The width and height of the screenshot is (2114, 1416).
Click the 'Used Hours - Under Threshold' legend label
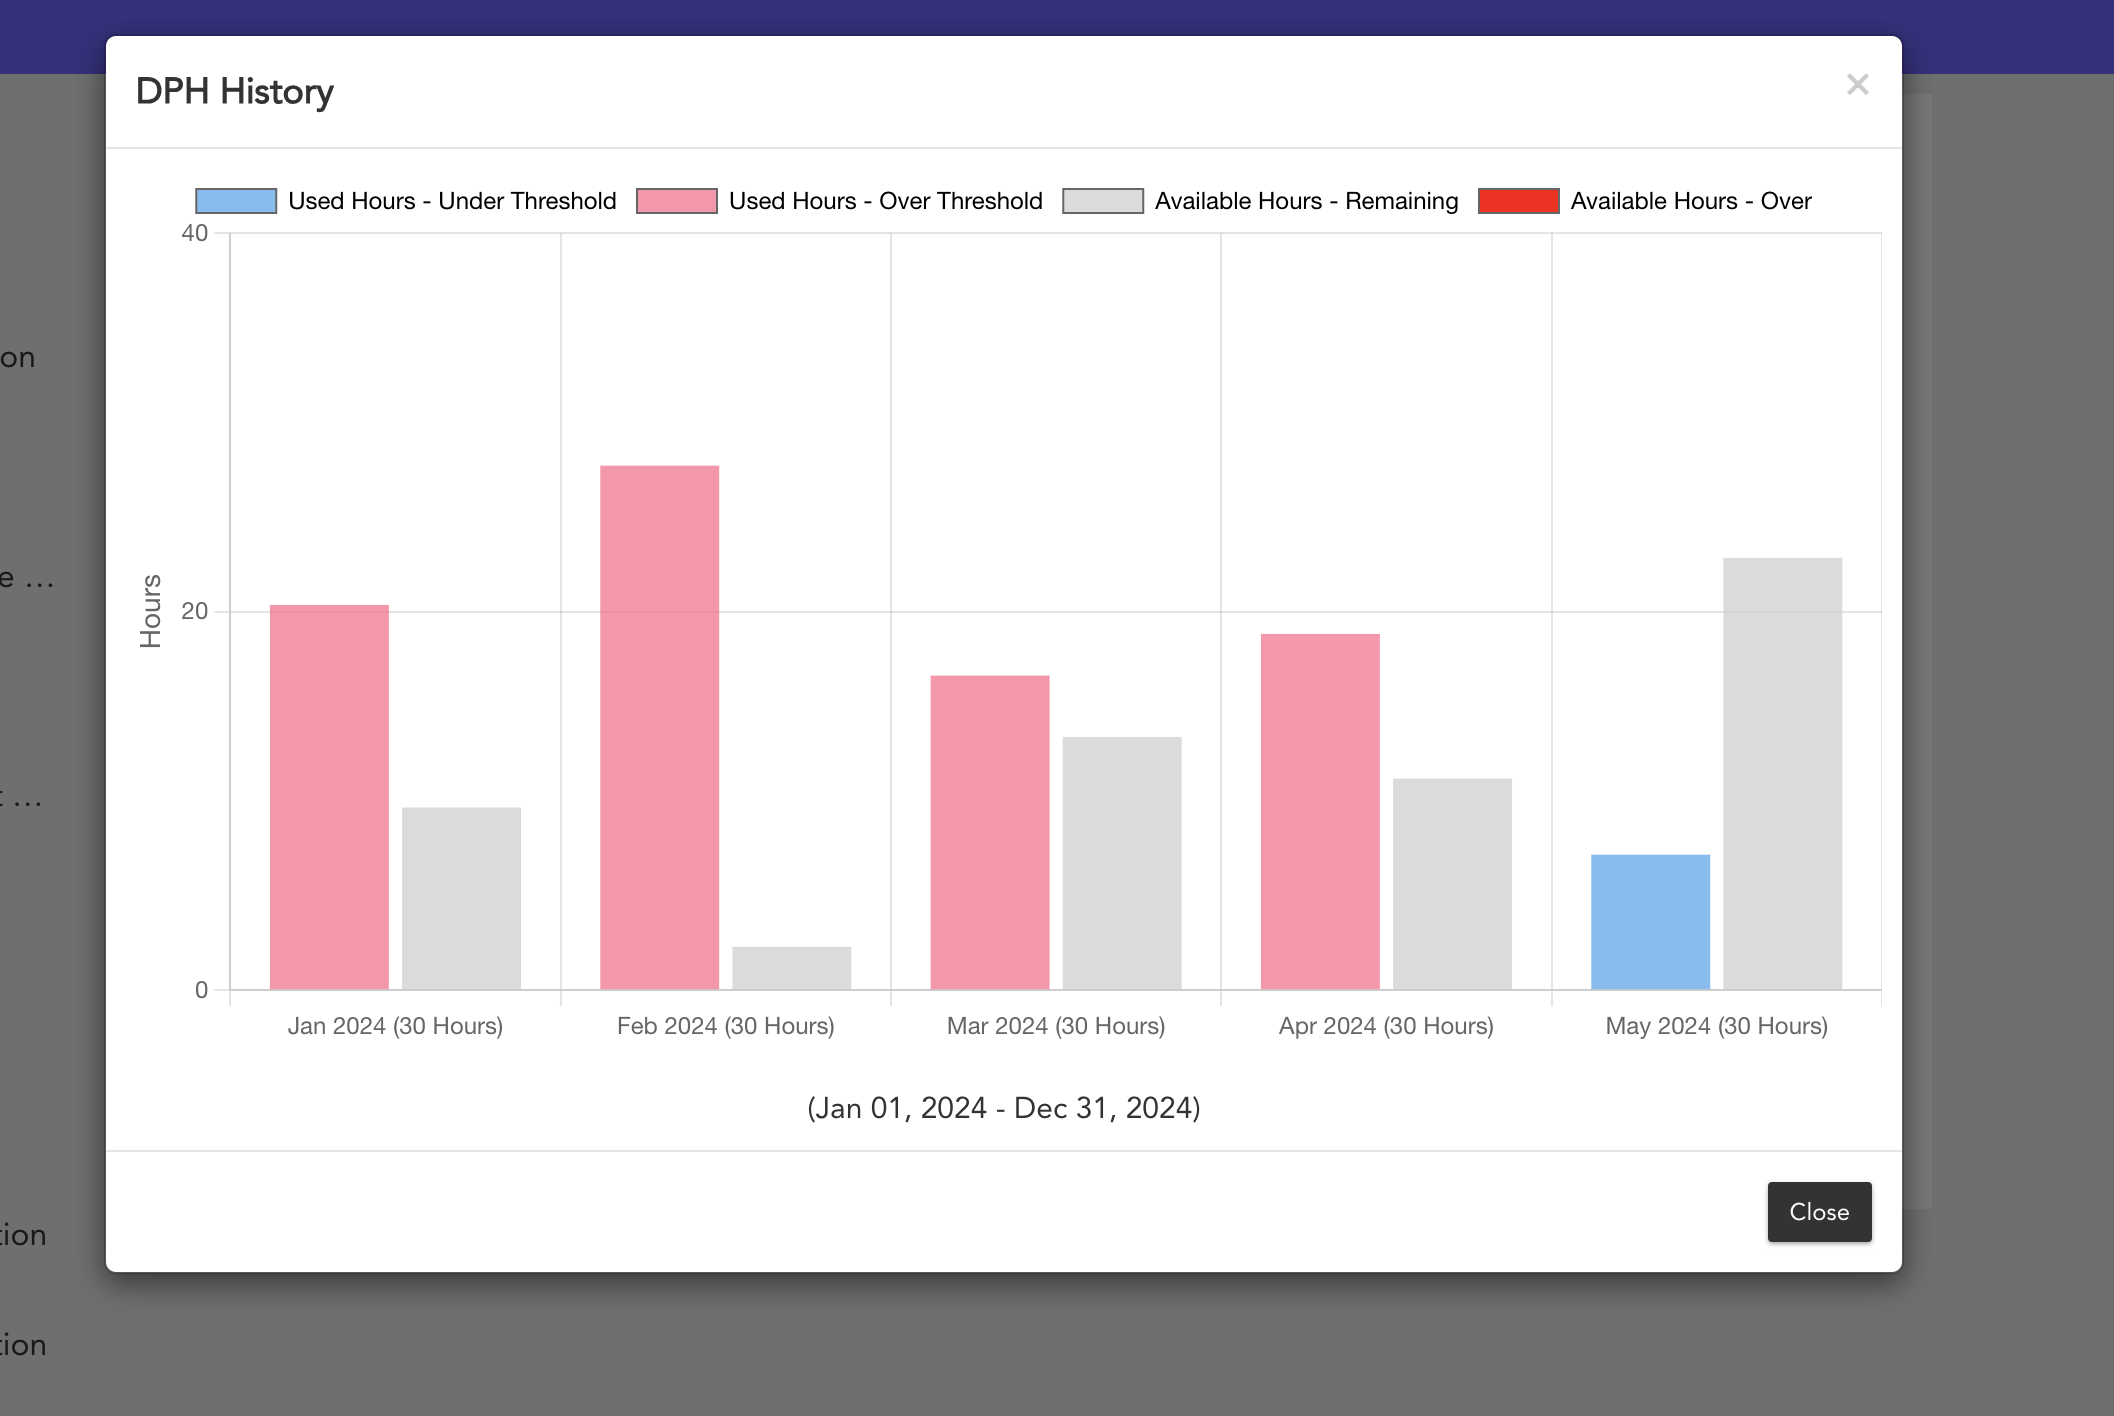(452, 201)
